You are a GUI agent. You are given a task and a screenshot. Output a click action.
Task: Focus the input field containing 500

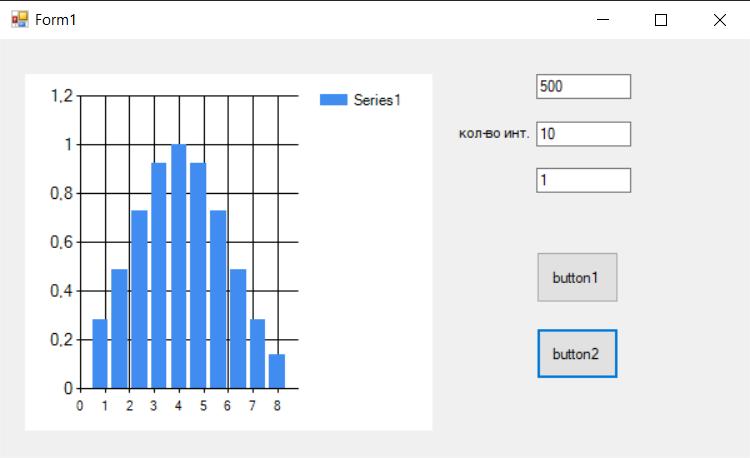(x=583, y=87)
